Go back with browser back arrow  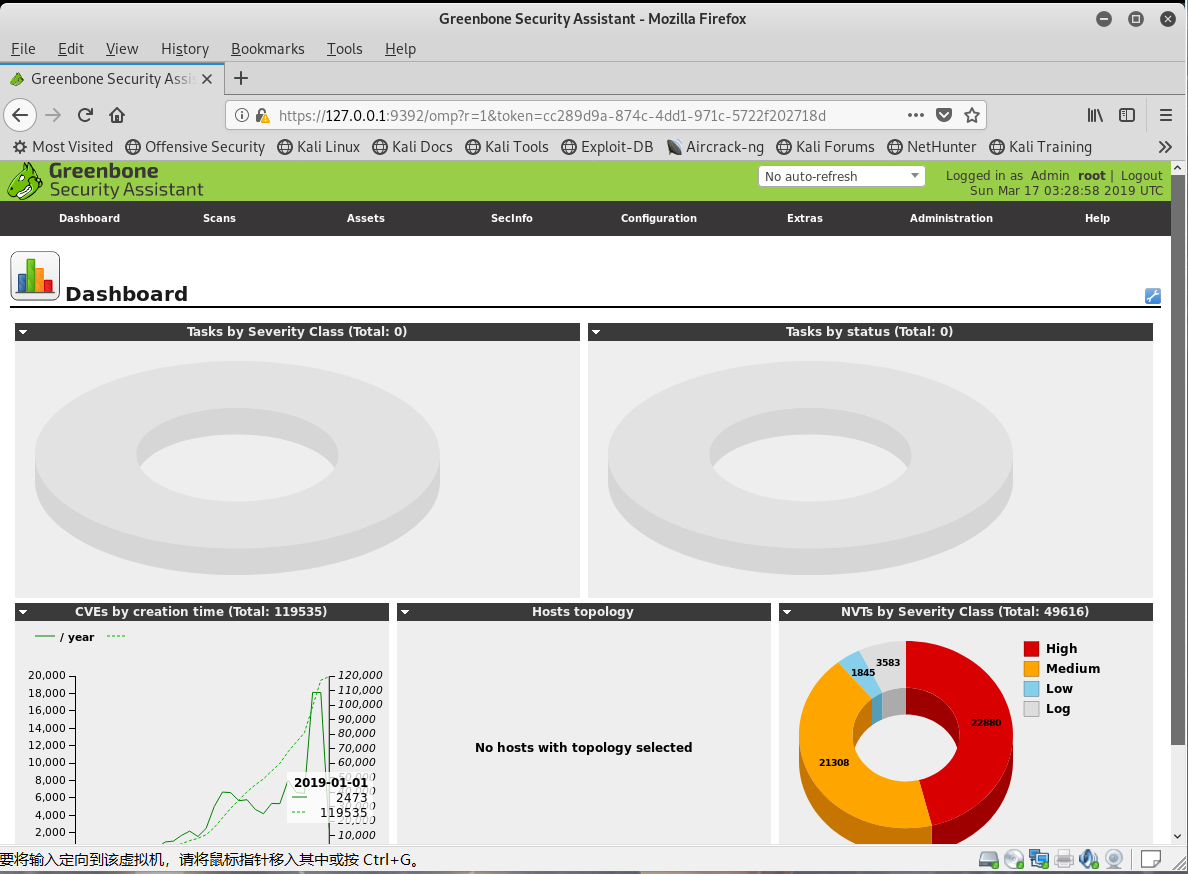tap(20, 115)
